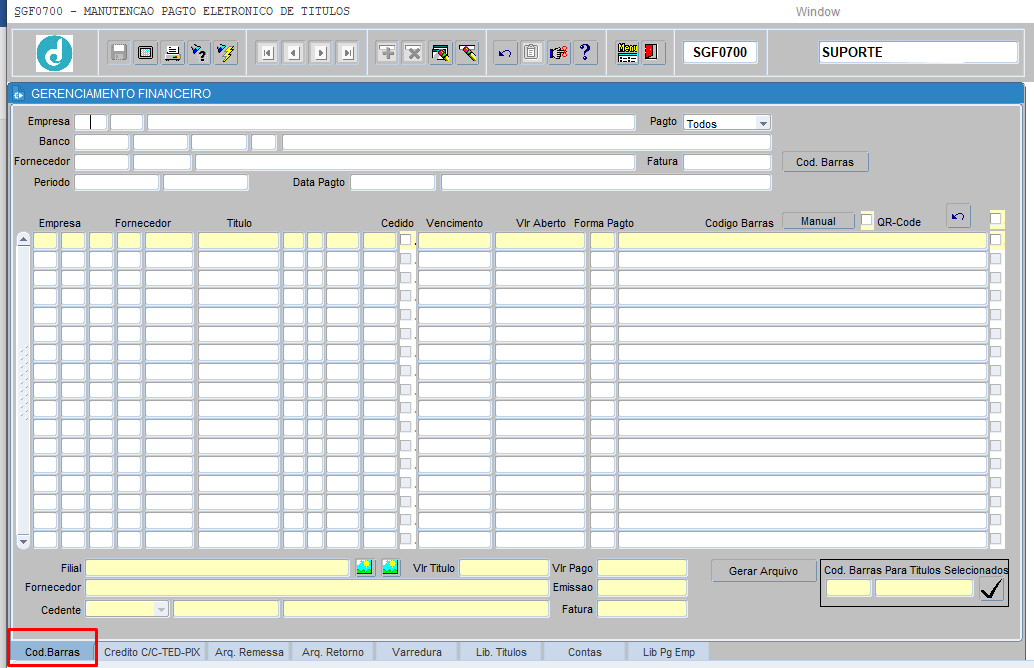
Task: Go to last record navigation icon
Action: (347, 53)
